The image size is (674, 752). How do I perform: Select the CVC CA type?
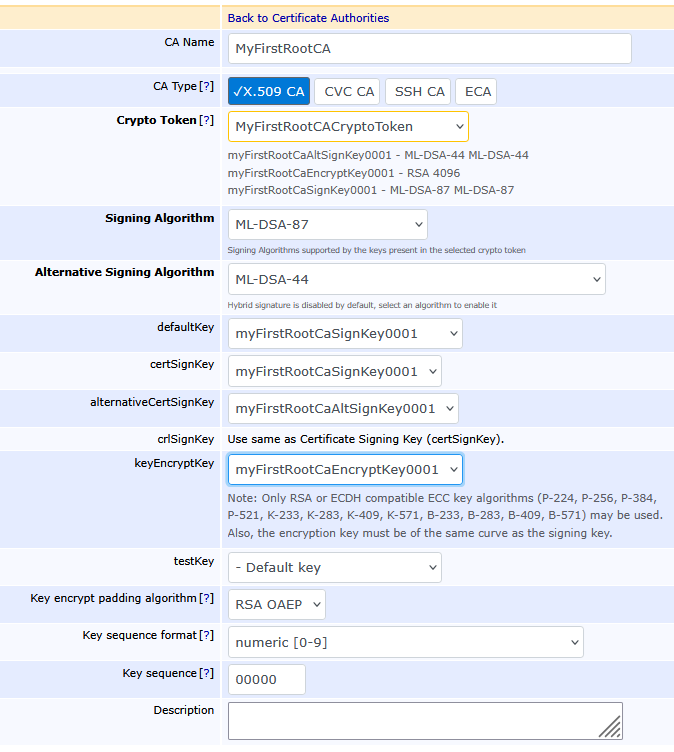pyautogui.click(x=349, y=91)
